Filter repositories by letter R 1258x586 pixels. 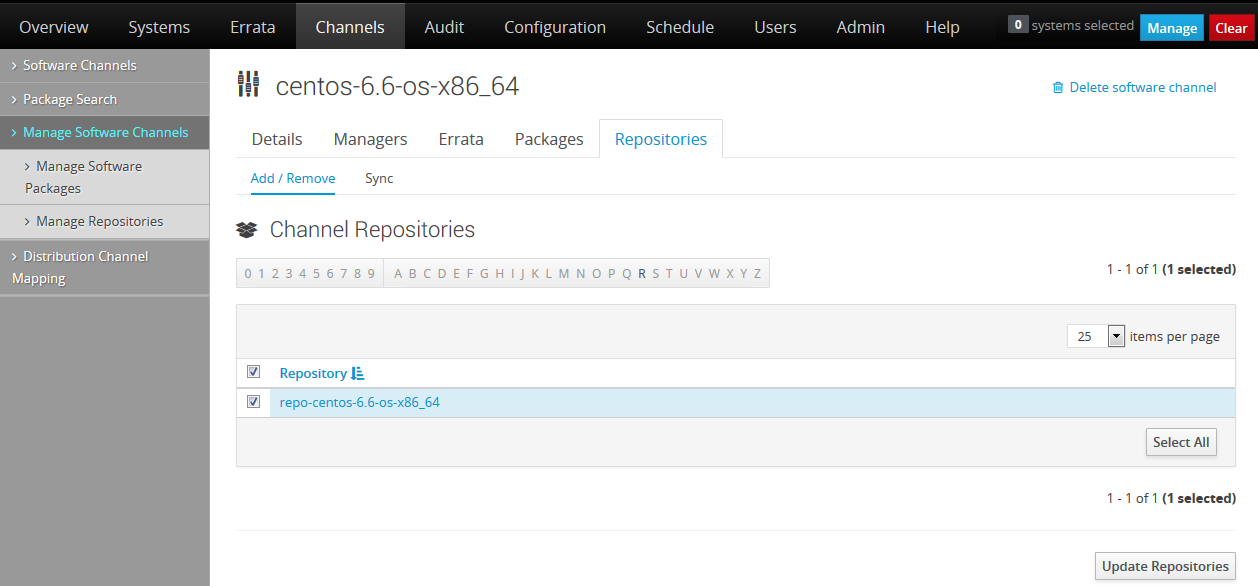[642, 273]
